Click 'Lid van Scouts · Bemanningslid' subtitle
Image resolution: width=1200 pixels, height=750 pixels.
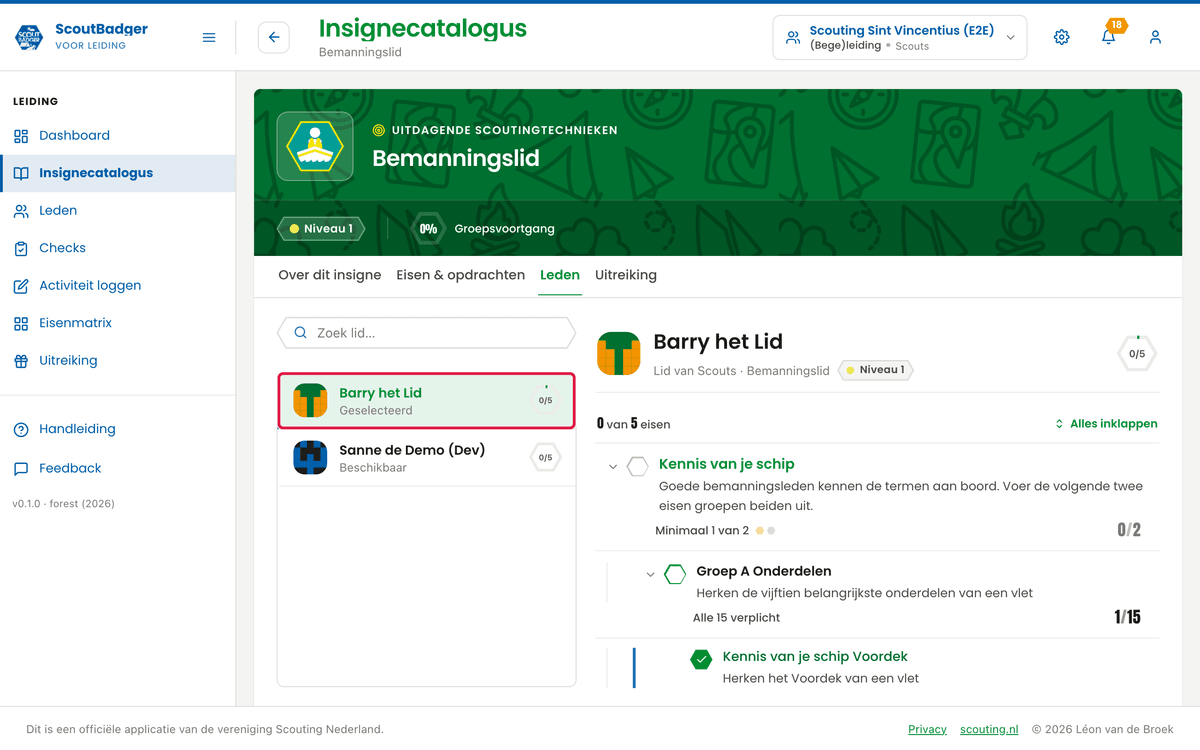tap(741, 370)
